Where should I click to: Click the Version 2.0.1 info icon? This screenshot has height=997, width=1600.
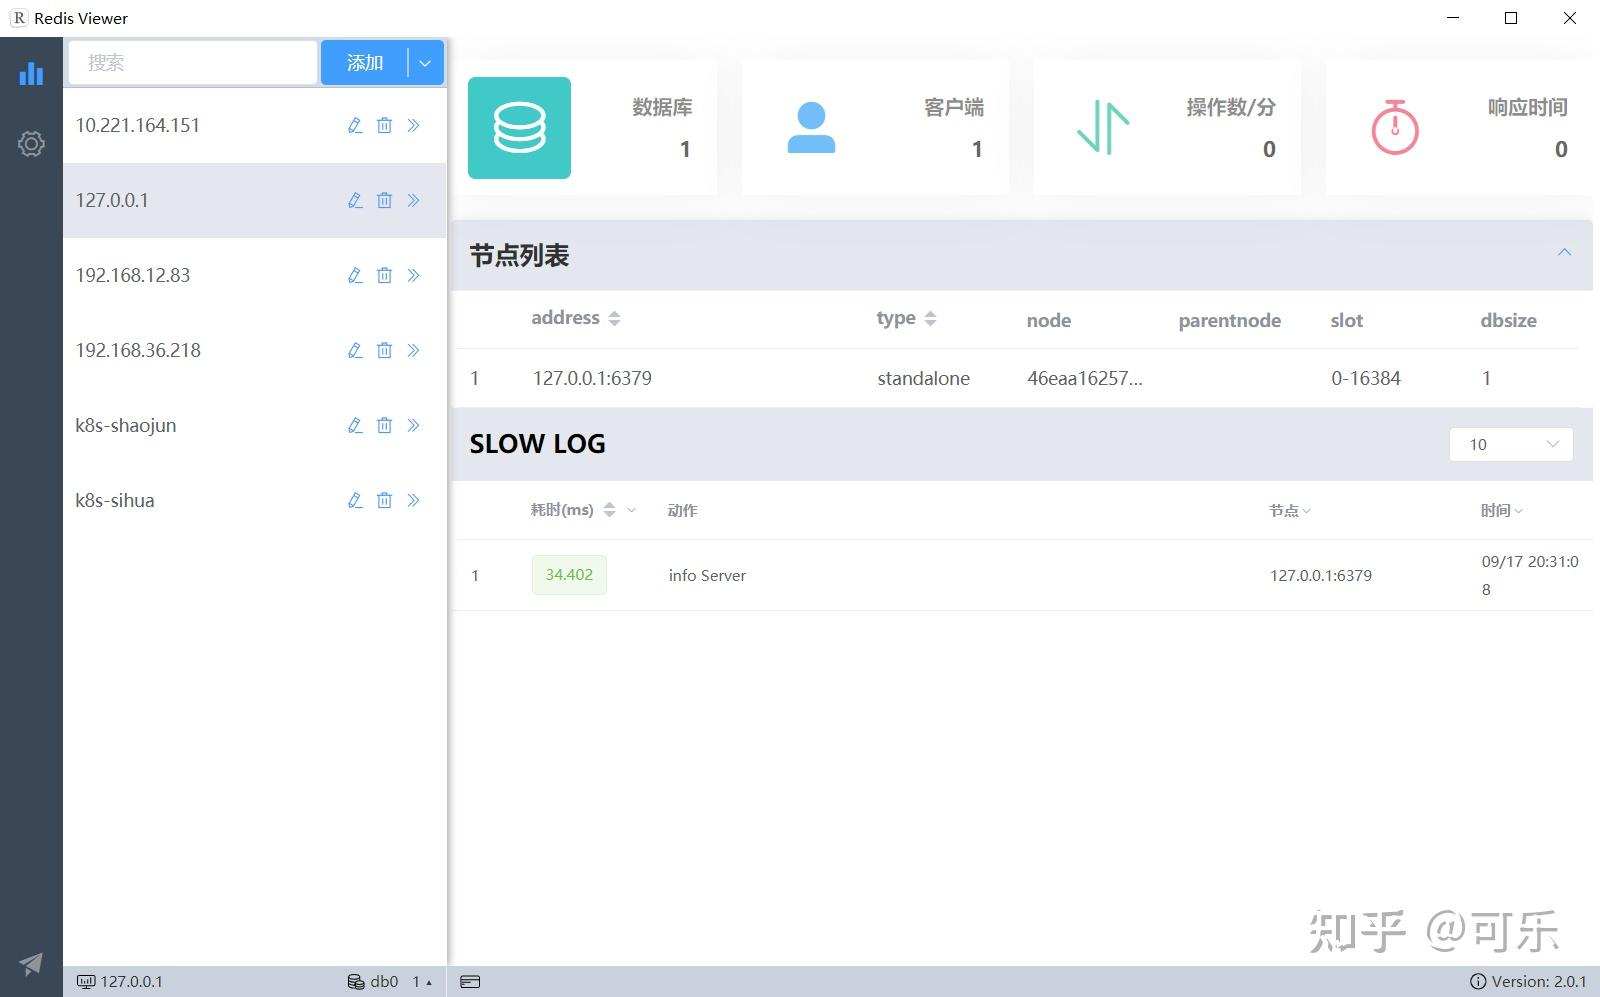[1477, 982]
